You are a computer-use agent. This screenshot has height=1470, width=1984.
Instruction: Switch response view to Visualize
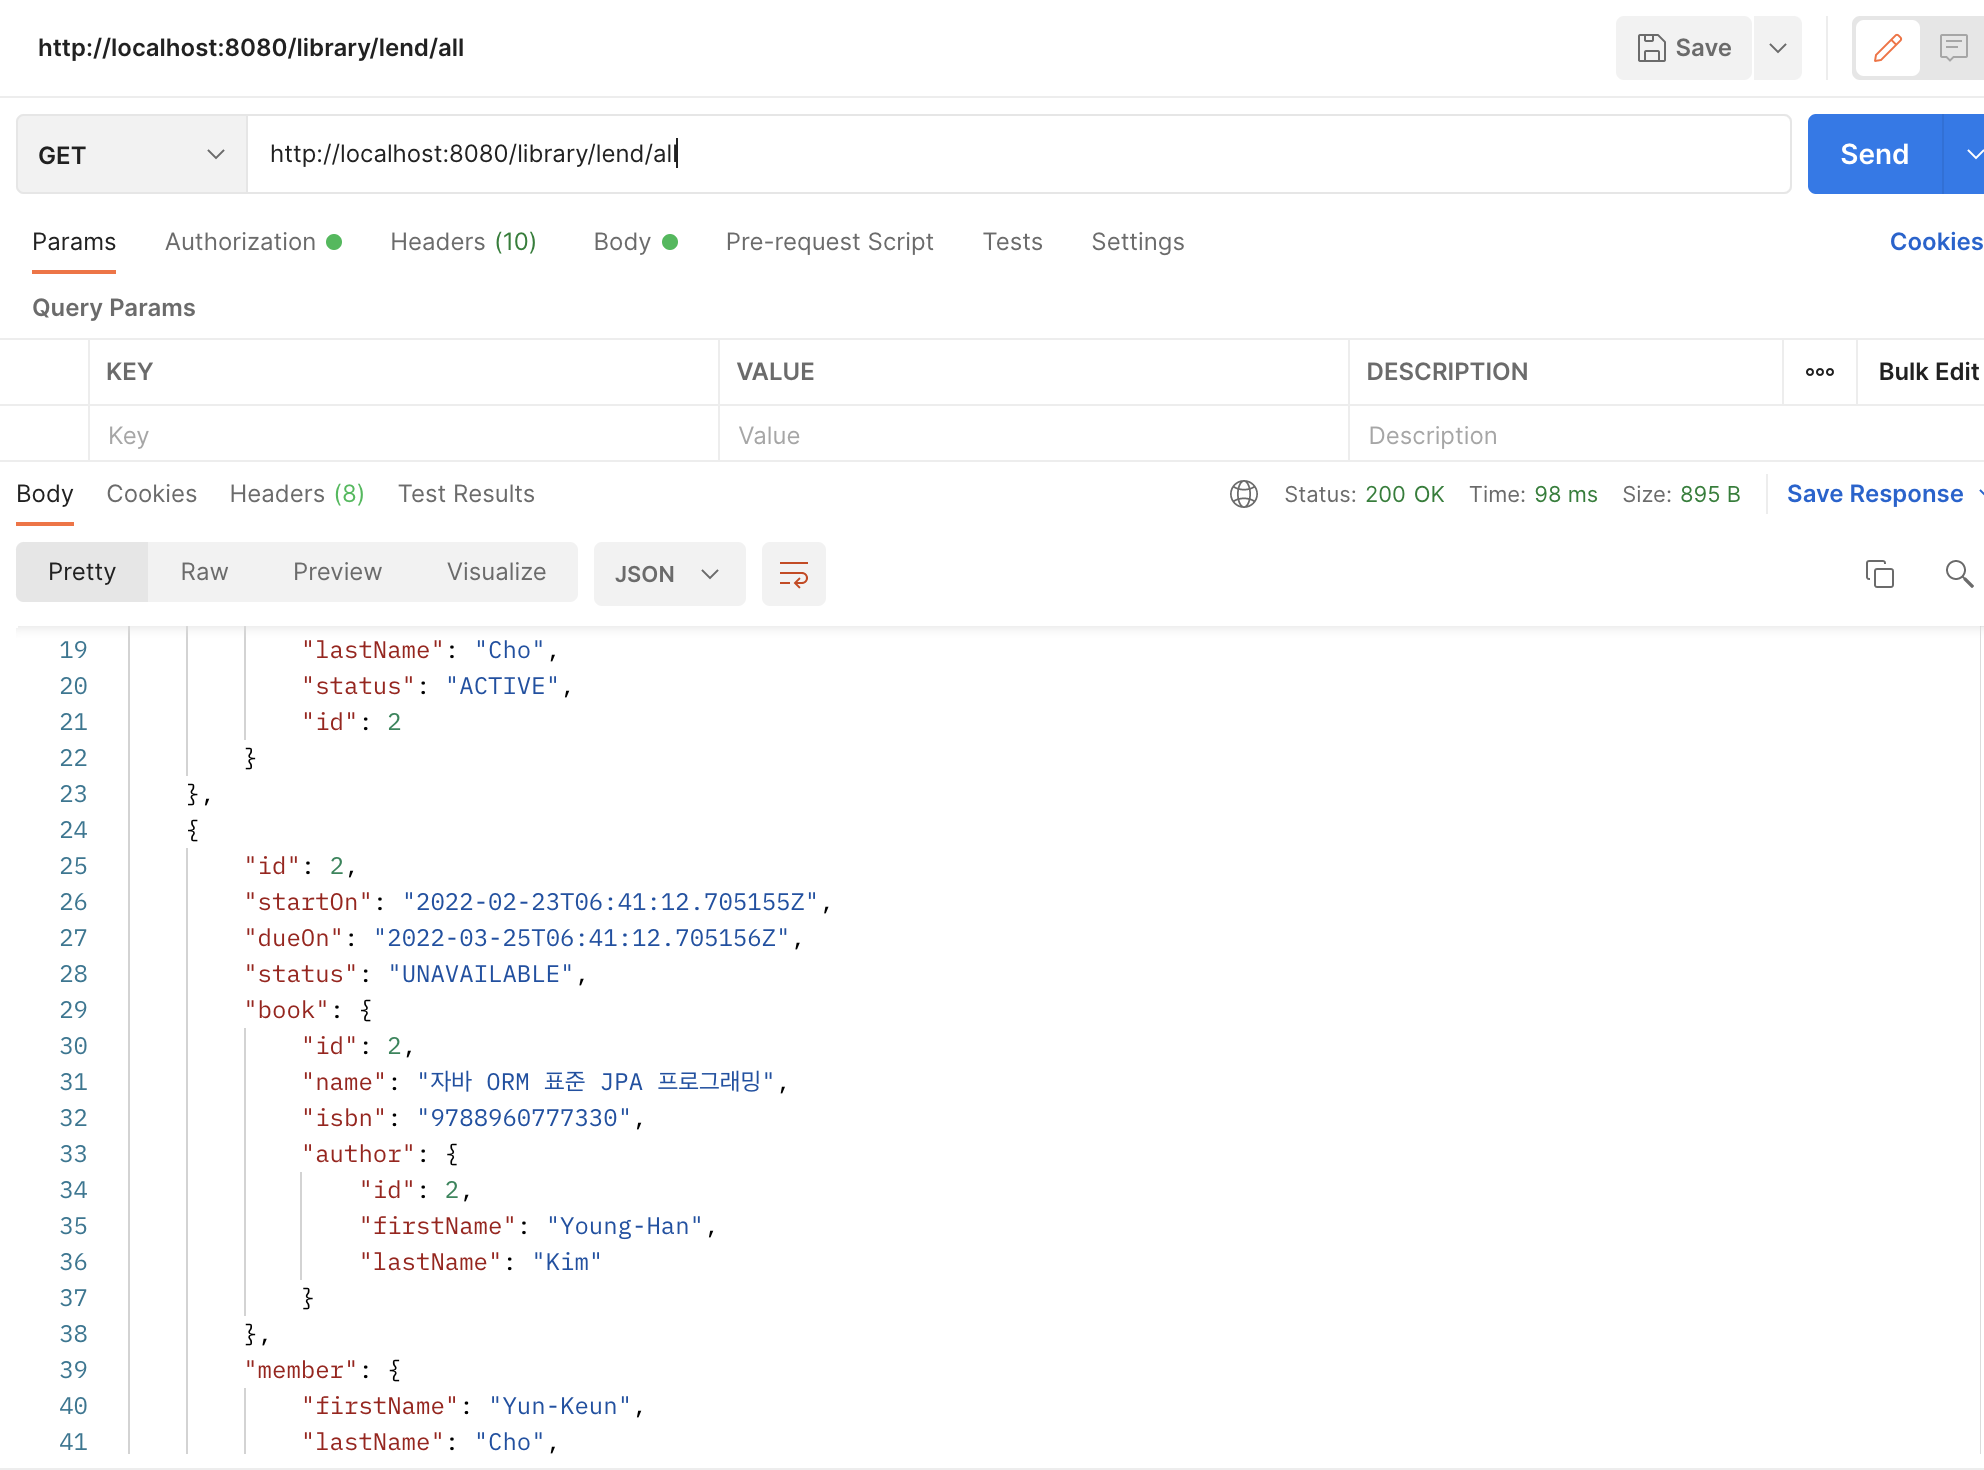[496, 571]
